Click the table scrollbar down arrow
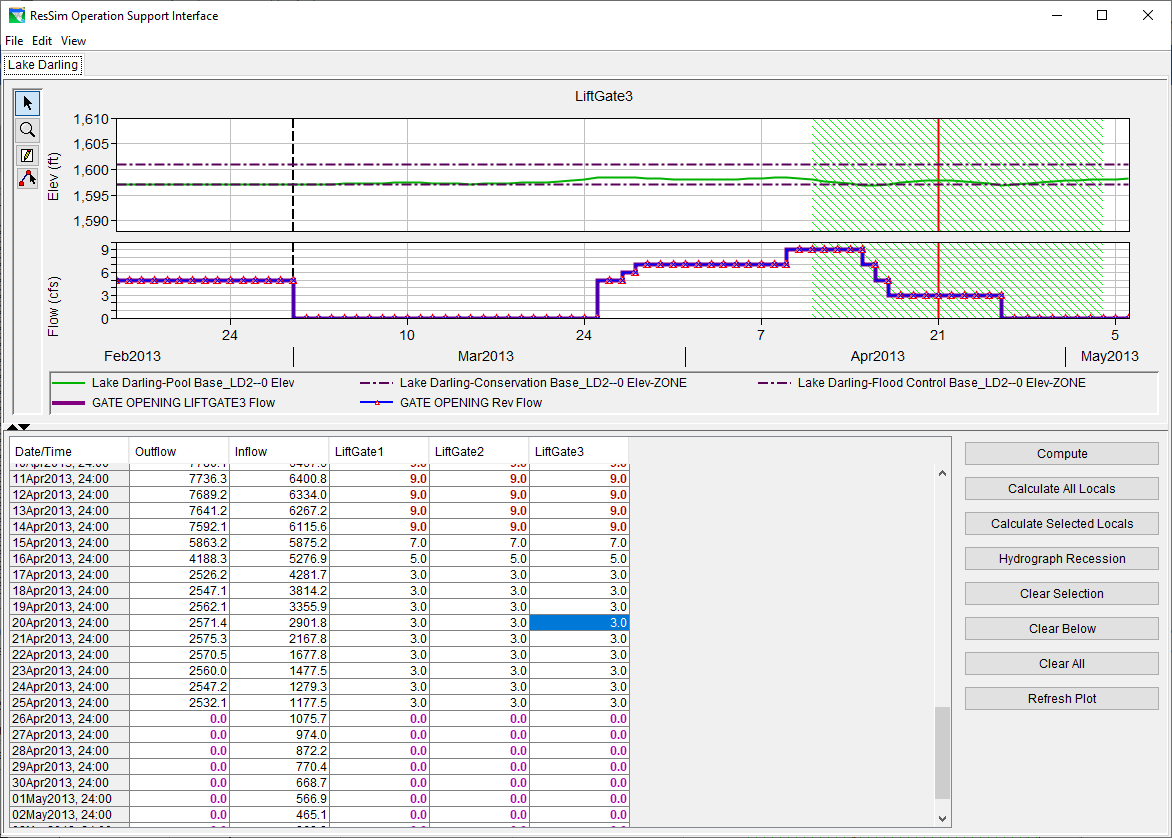Screen dimensions: 1172x838 pos(942,817)
